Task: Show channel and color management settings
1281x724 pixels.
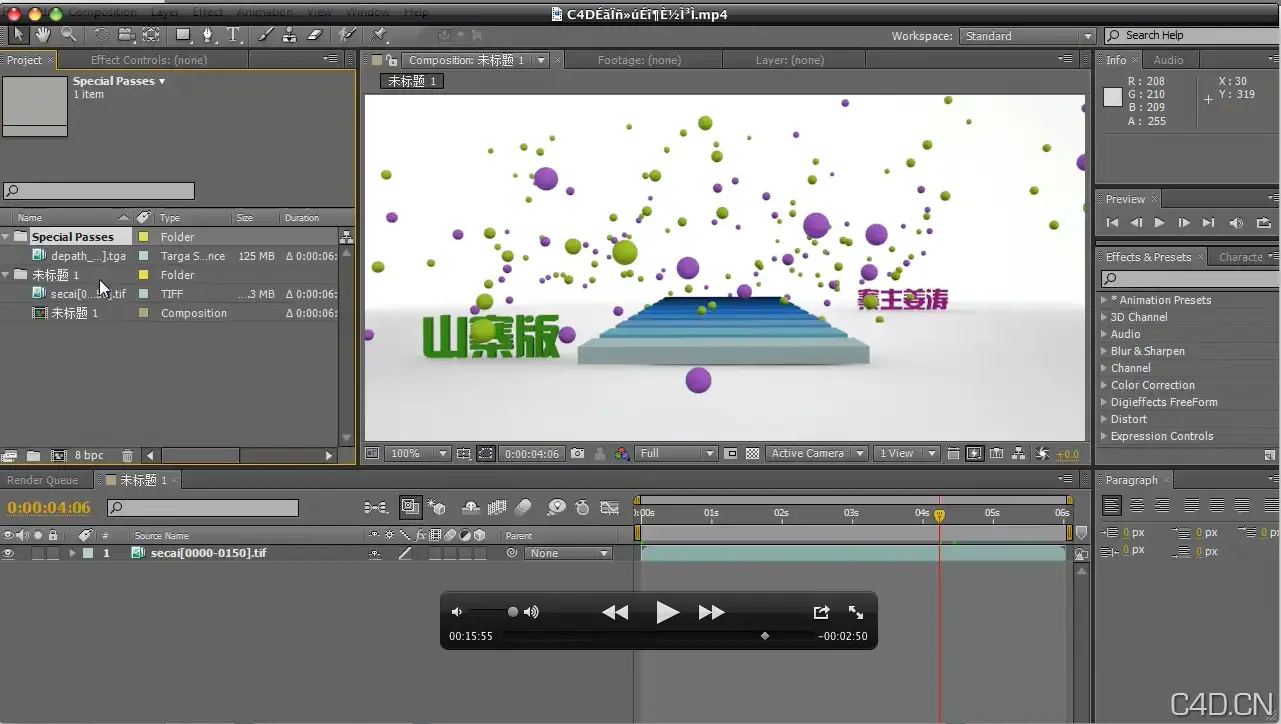Action: pos(622,453)
